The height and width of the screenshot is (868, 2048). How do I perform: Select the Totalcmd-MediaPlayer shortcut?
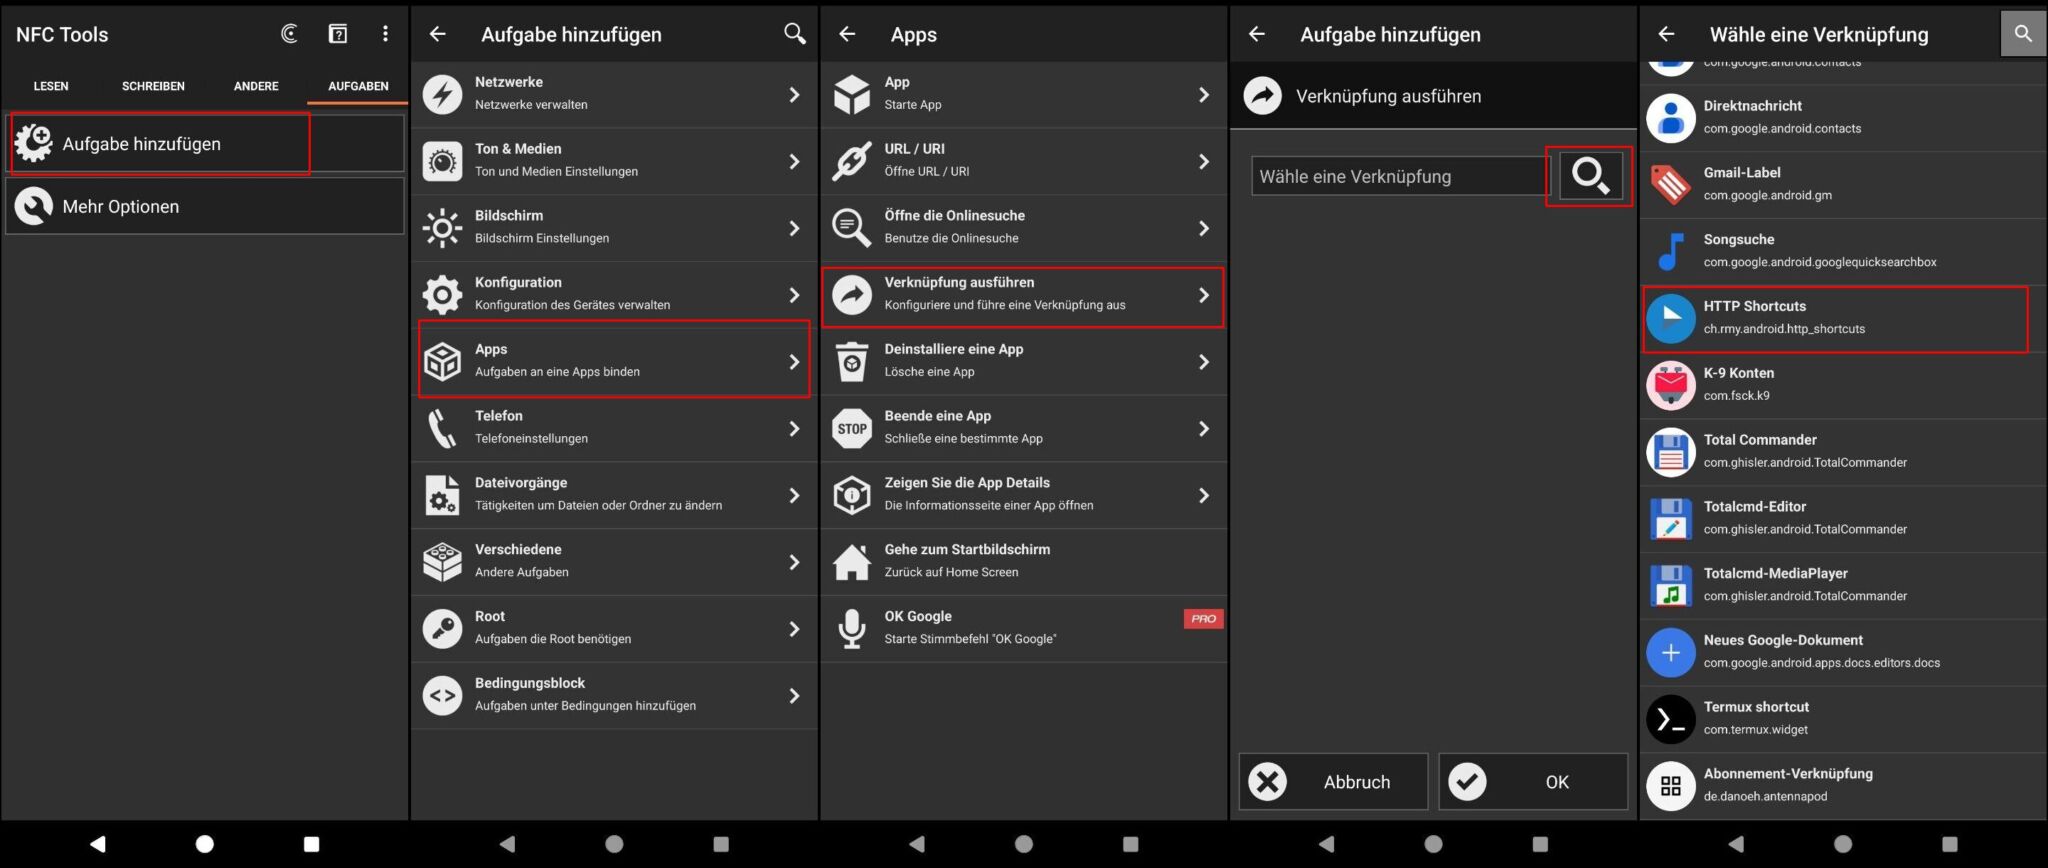coord(1843,586)
